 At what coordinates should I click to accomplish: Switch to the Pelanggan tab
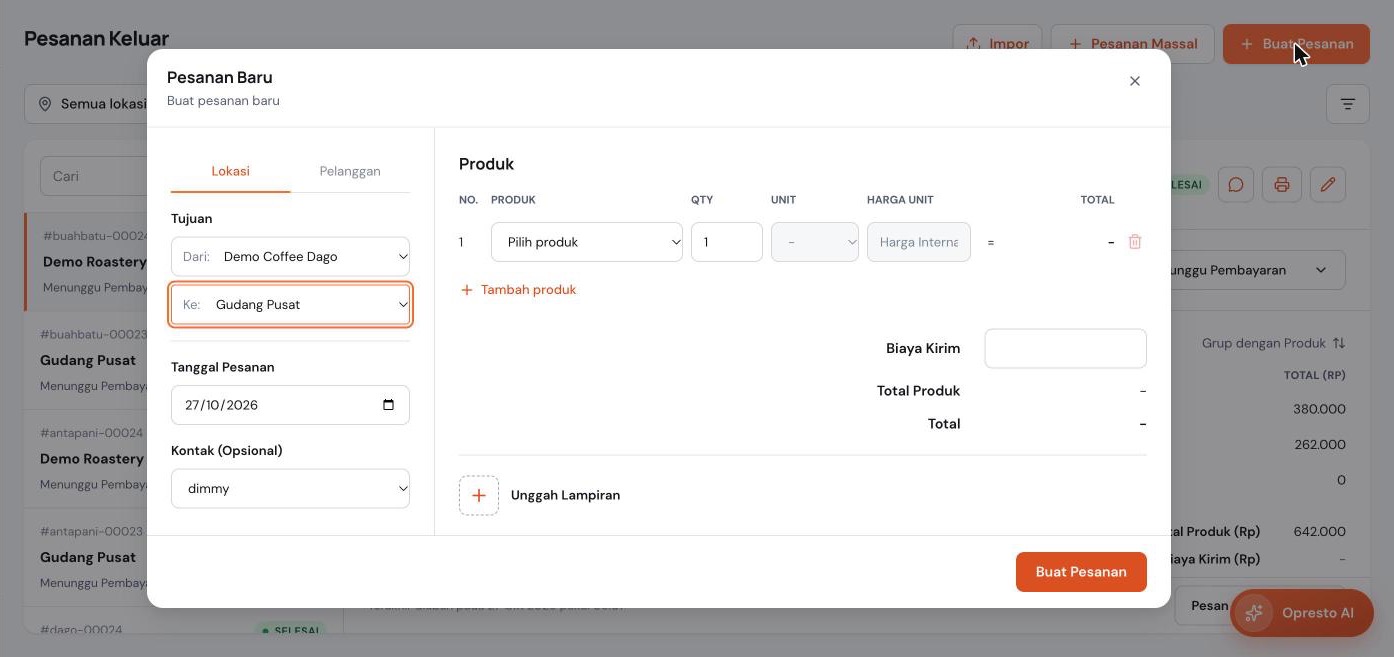click(350, 171)
